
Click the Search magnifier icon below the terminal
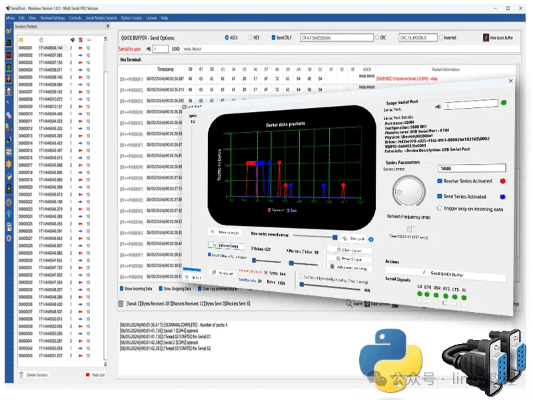[x=349, y=302]
